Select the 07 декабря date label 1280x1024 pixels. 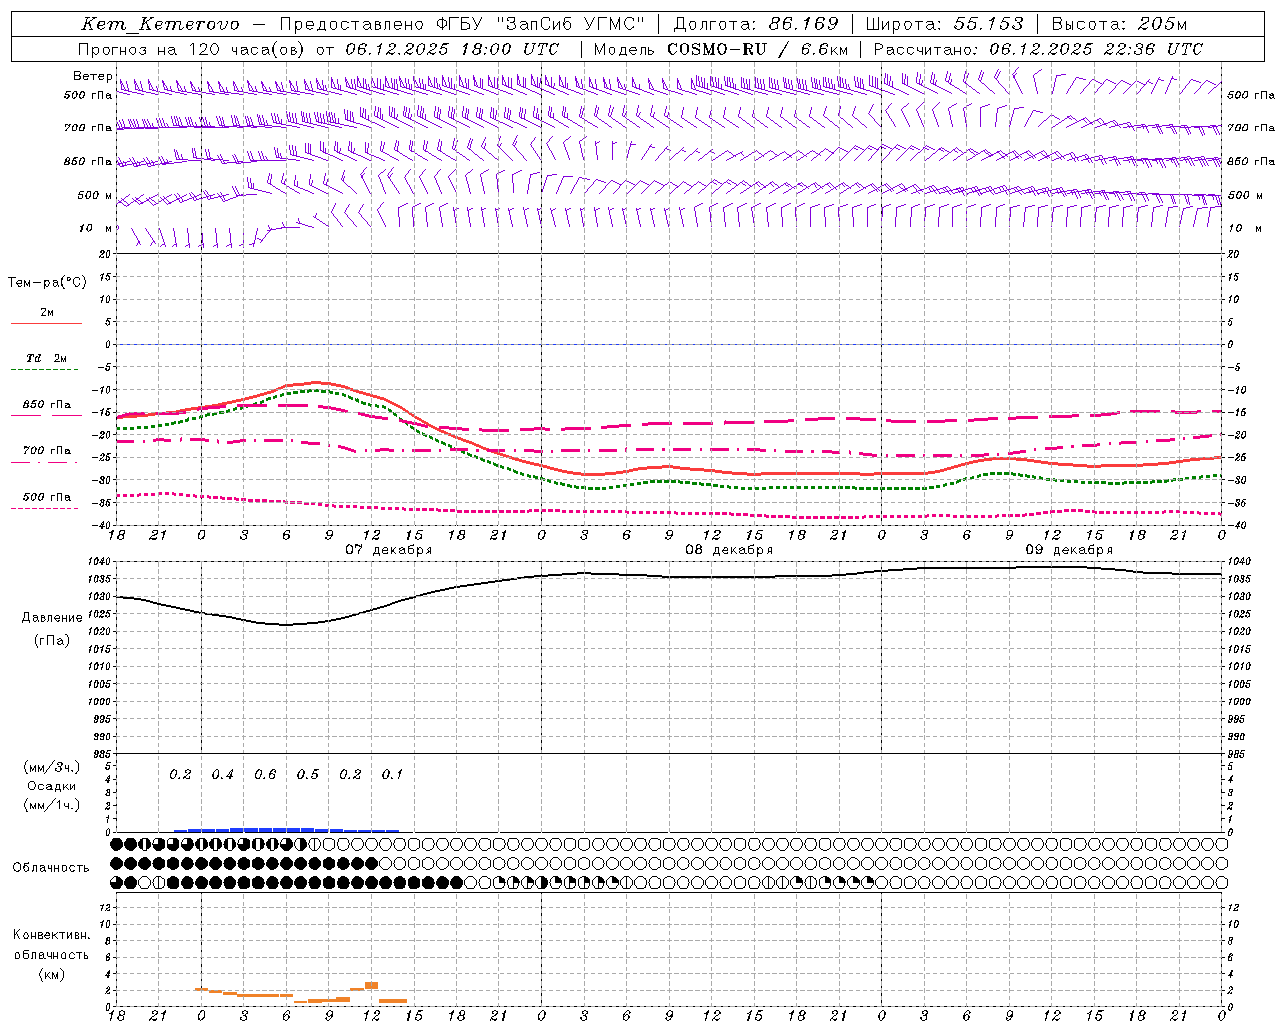pyautogui.click(x=388, y=550)
